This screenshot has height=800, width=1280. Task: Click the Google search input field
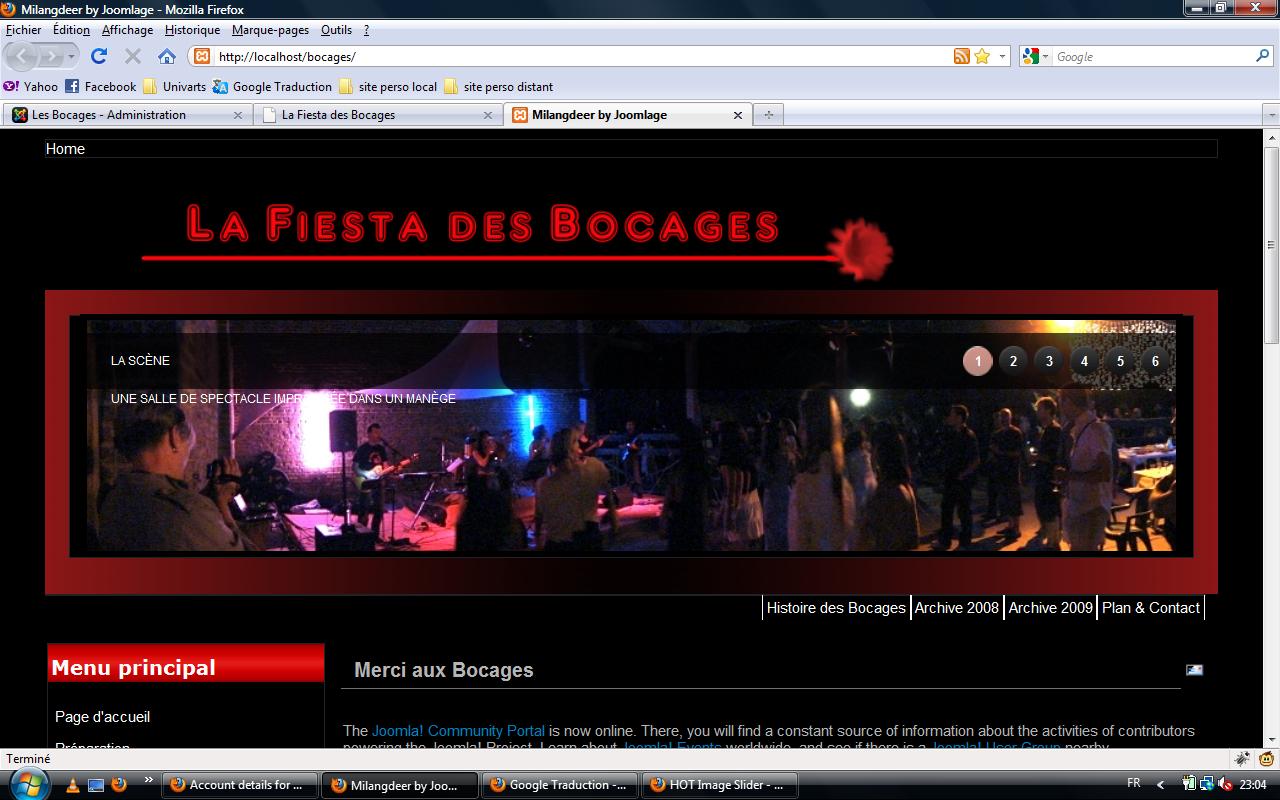(x=1150, y=57)
